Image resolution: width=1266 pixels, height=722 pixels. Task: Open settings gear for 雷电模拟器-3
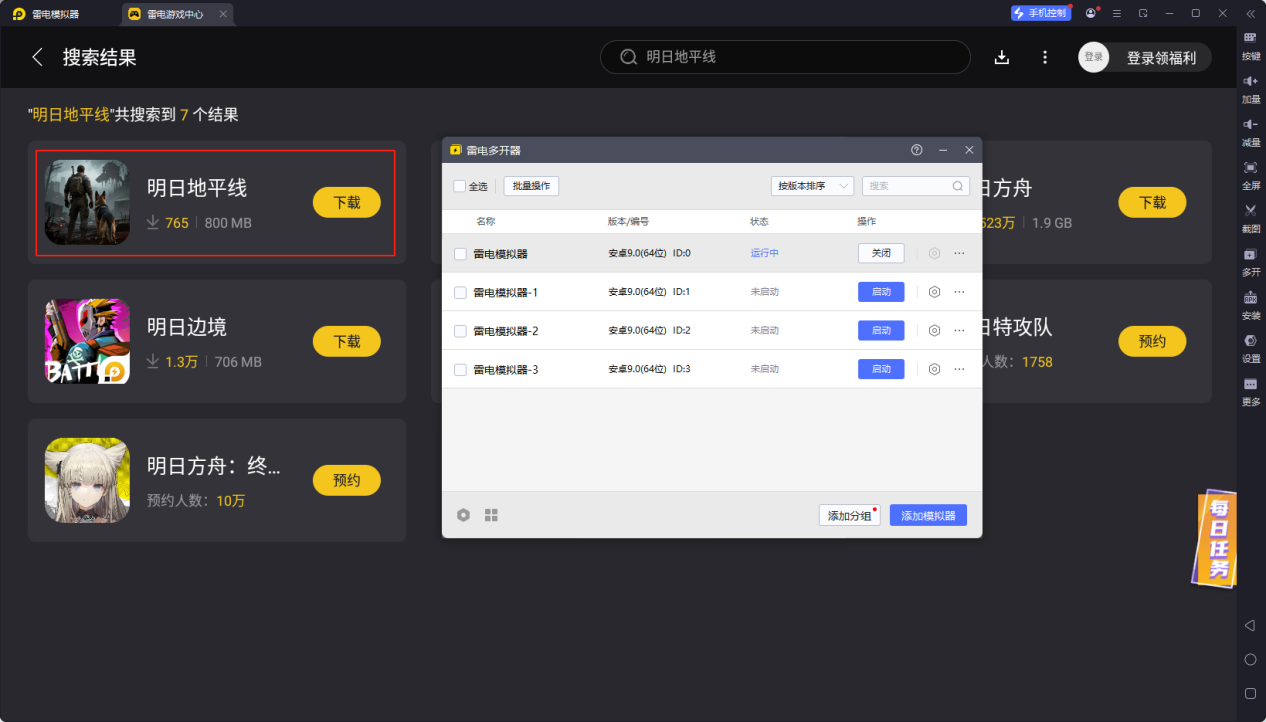tap(934, 369)
